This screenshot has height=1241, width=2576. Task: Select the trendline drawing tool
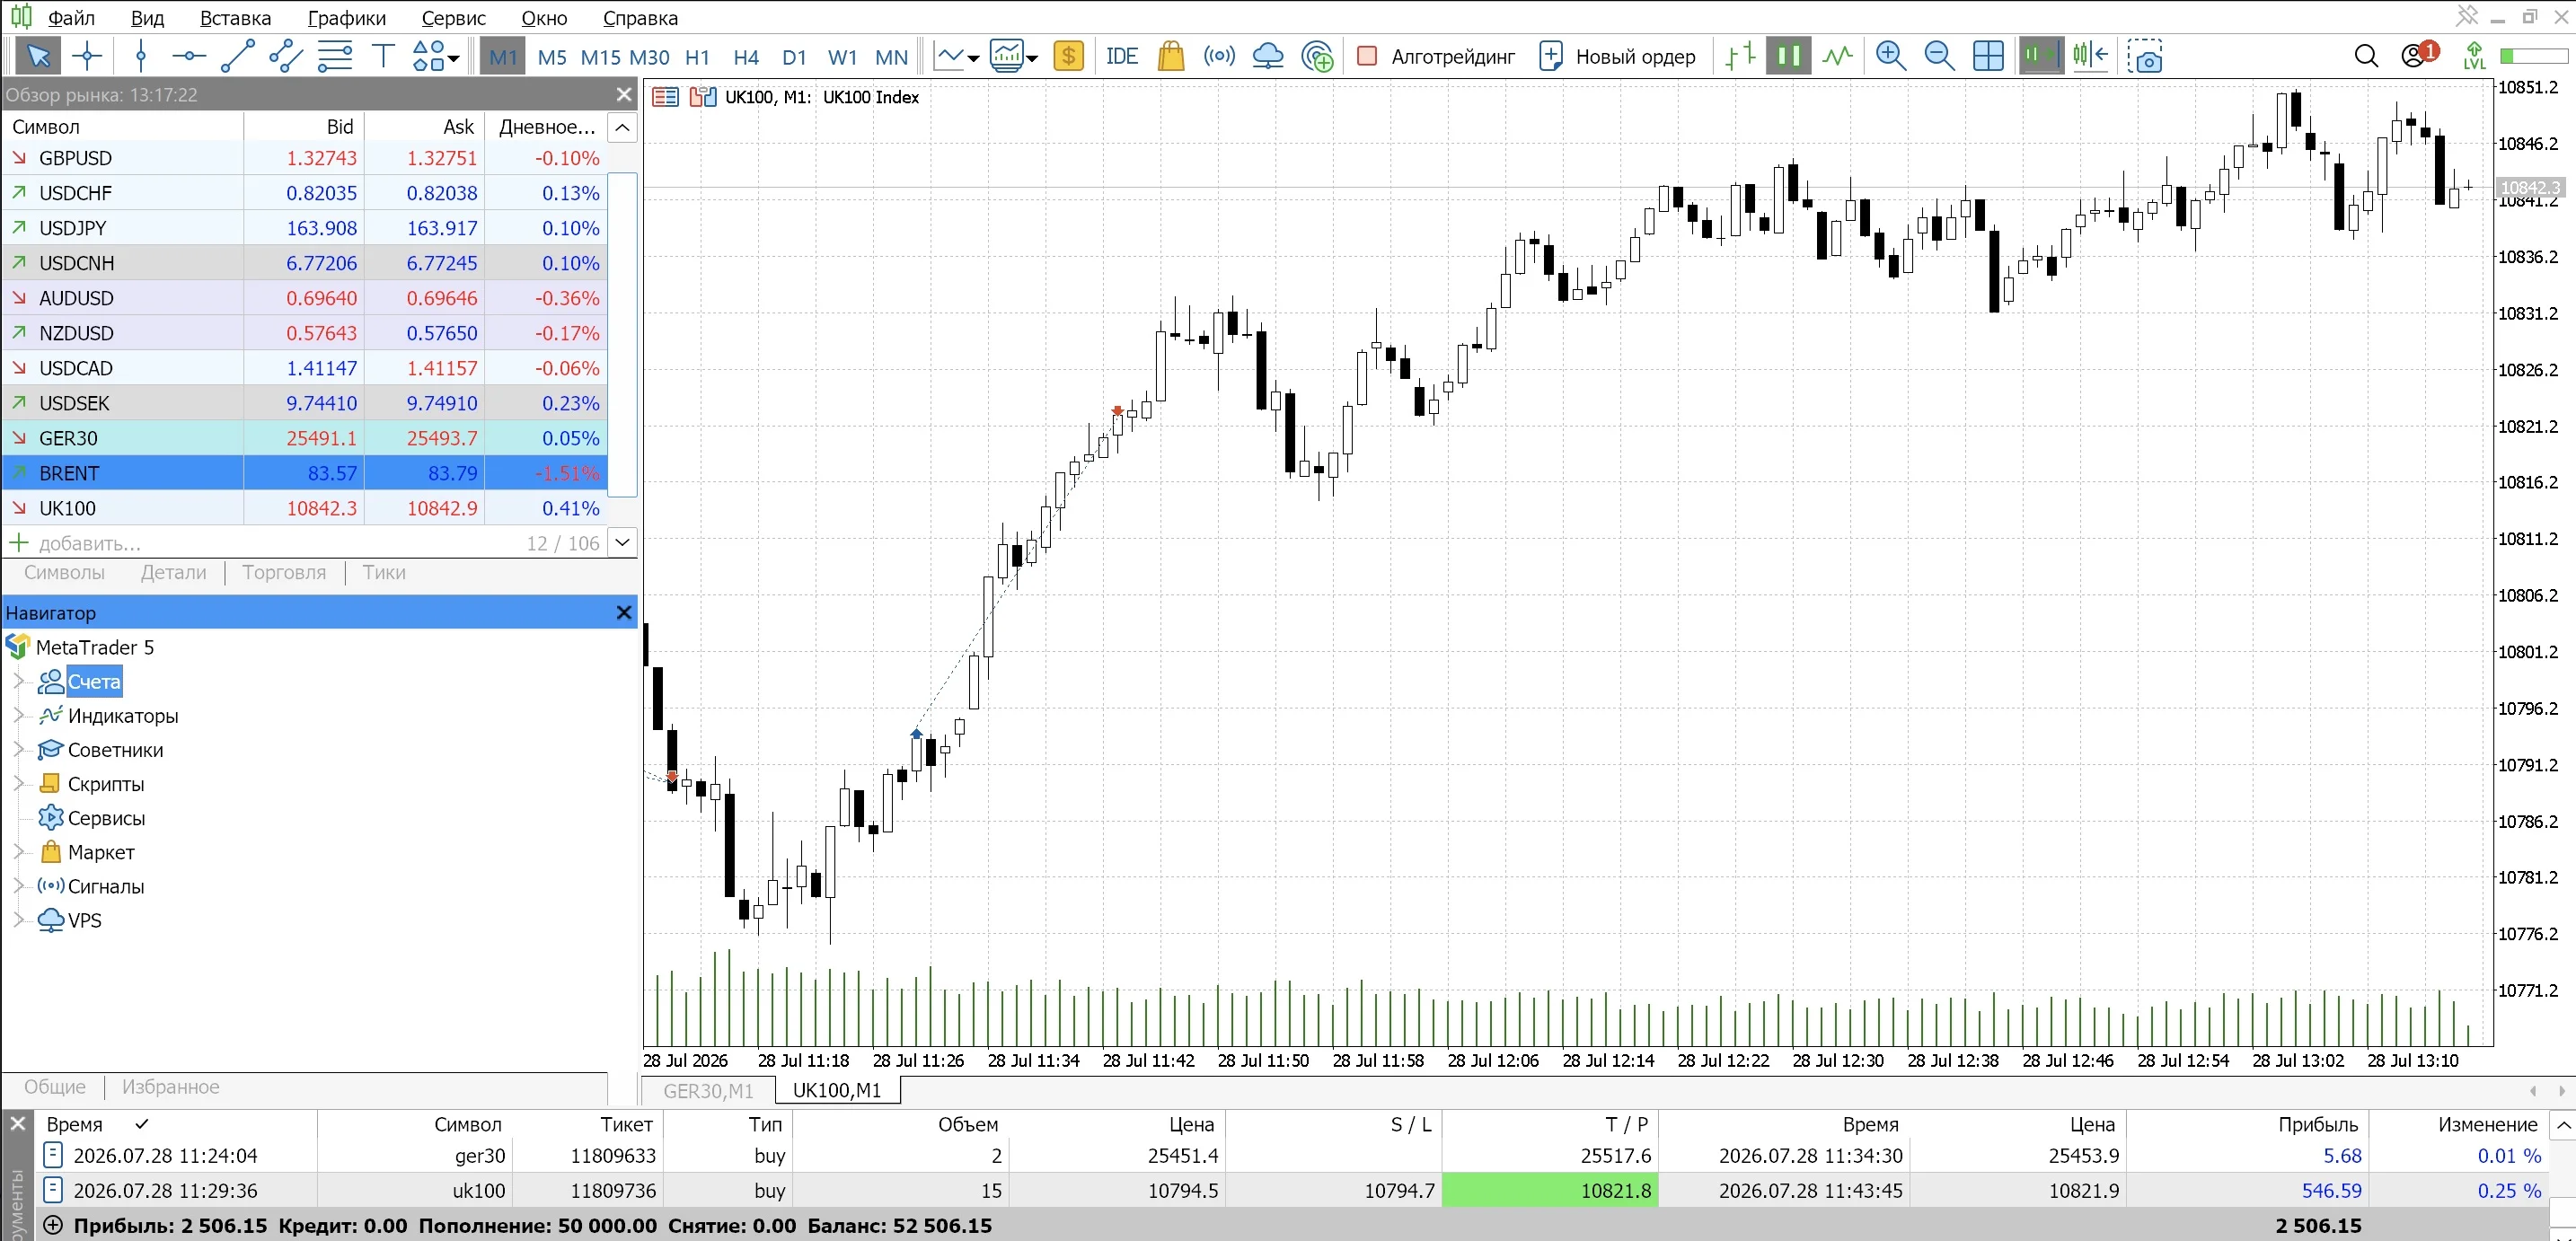coord(237,56)
